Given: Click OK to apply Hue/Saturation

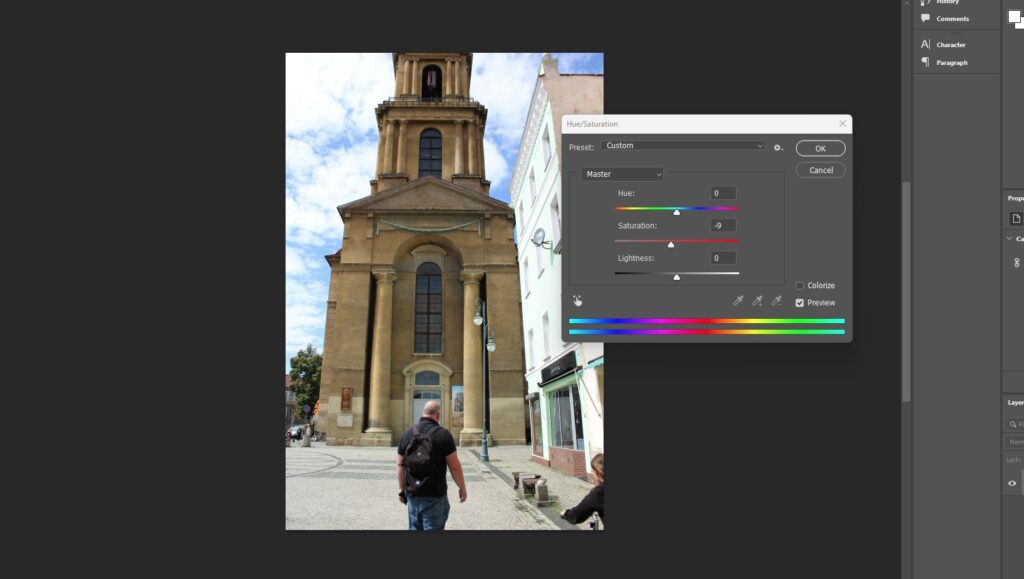Looking at the screenshot, I should (820, 148).
